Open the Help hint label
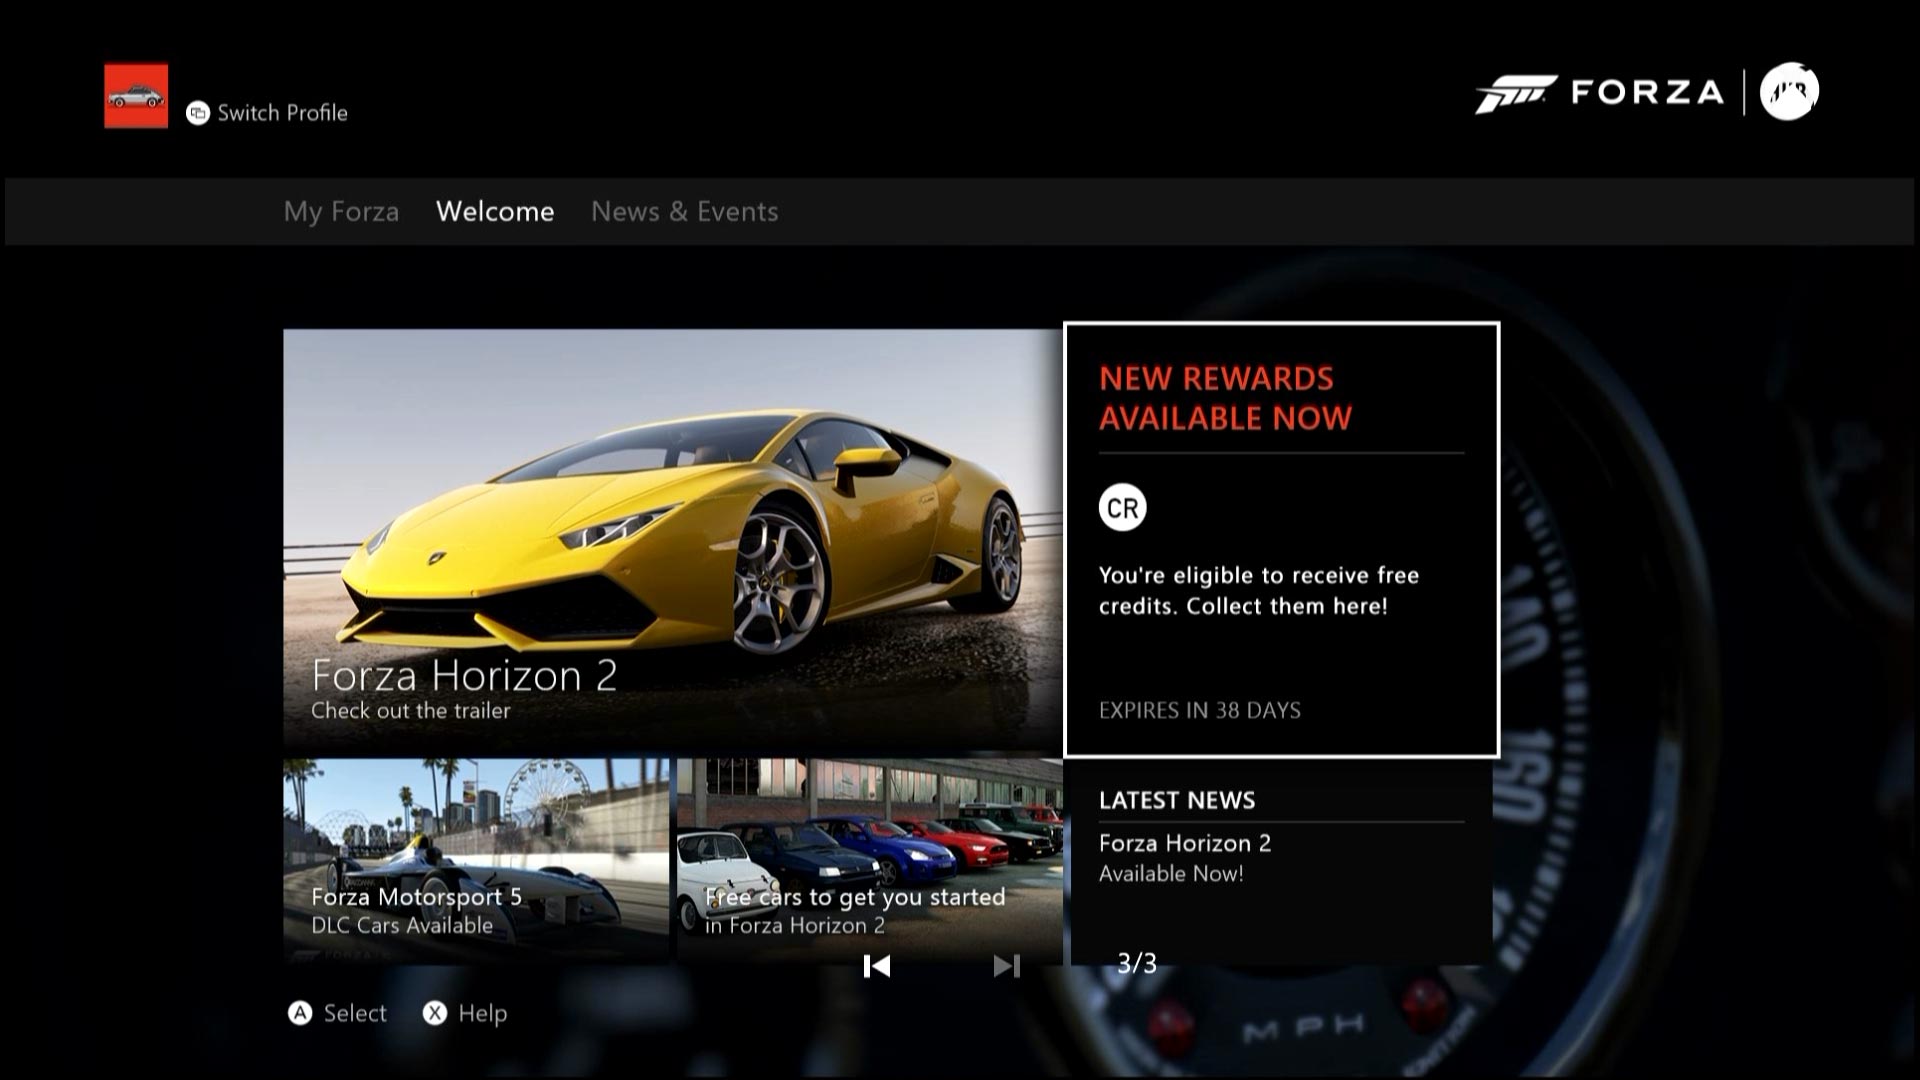 tap(483, 1013)
